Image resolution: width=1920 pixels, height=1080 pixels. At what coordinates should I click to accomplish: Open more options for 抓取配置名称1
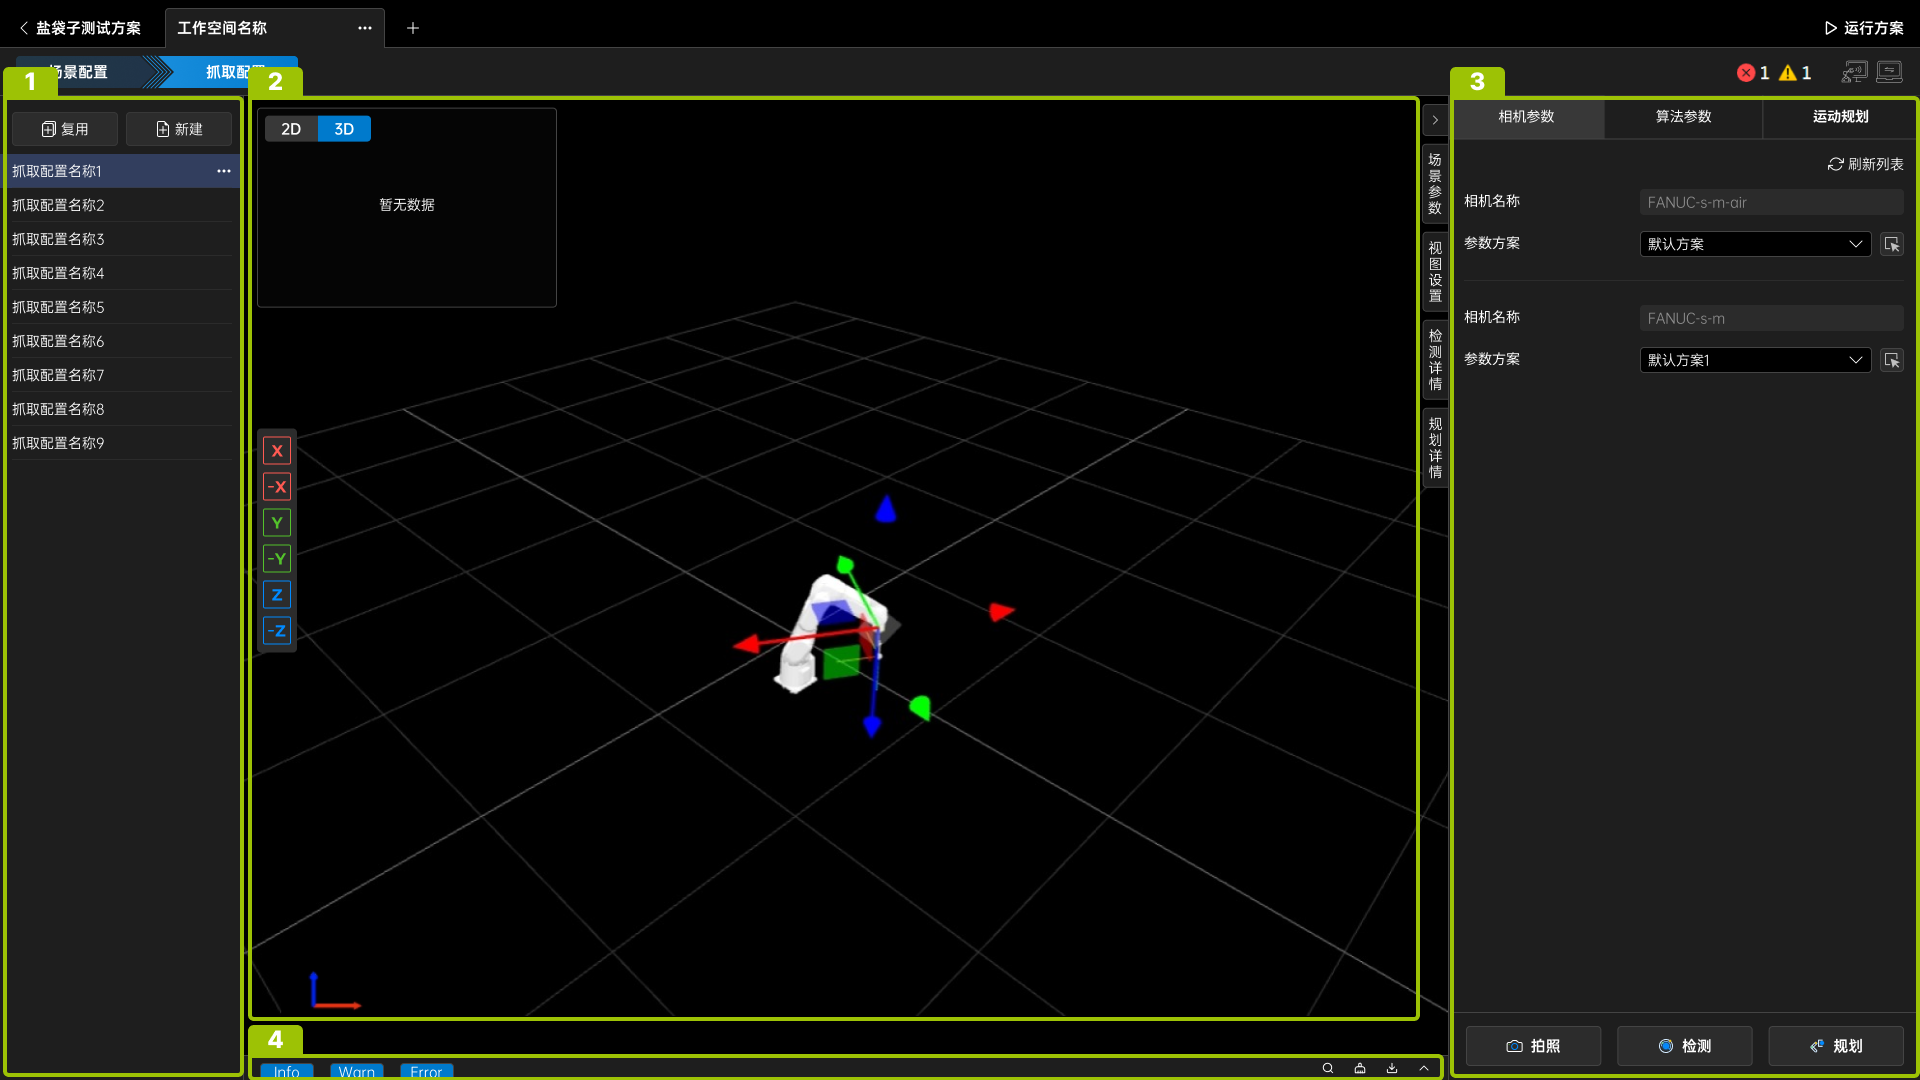224,171
